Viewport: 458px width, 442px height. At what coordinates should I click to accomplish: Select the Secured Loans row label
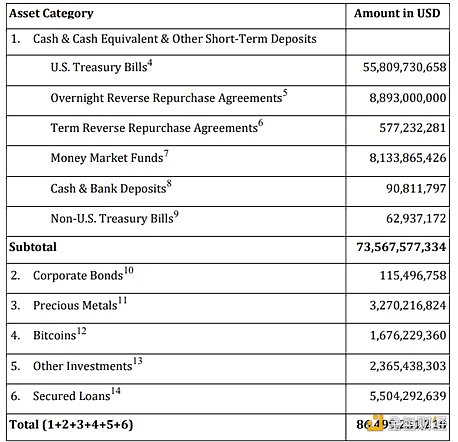(71, 396)
